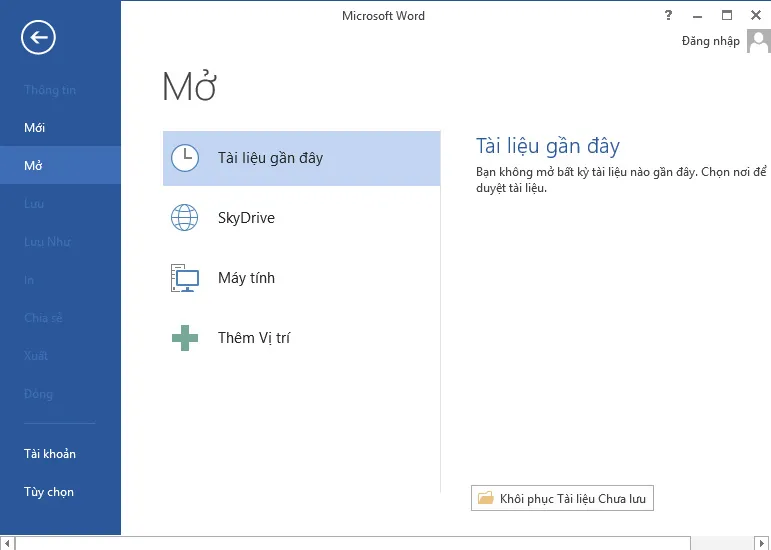771x550 pixels.
Task: Click the In print item
Action: coord(29,280)
